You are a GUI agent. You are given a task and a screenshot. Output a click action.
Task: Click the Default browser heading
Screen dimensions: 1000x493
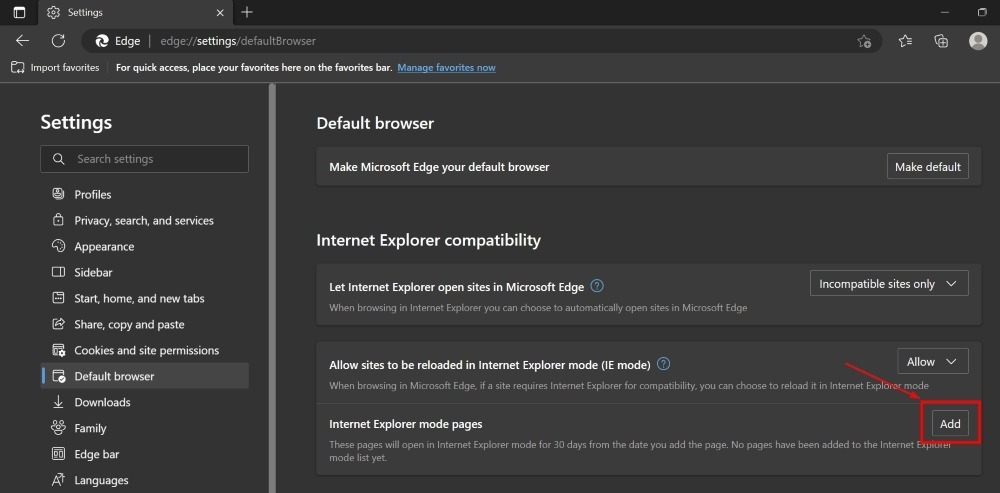[375, 123]
